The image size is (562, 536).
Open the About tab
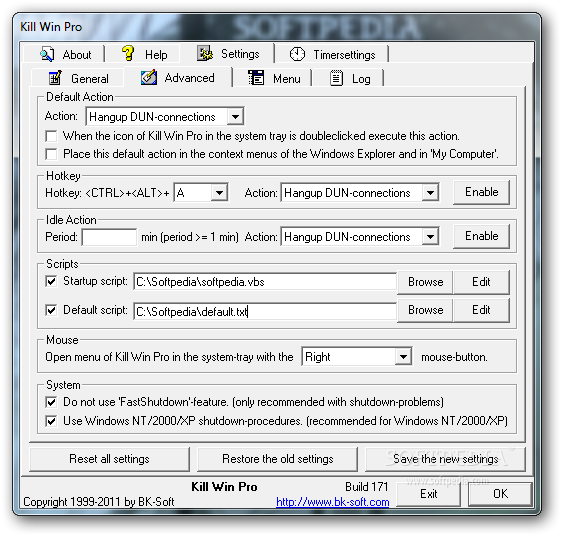(x=65, y=54)
